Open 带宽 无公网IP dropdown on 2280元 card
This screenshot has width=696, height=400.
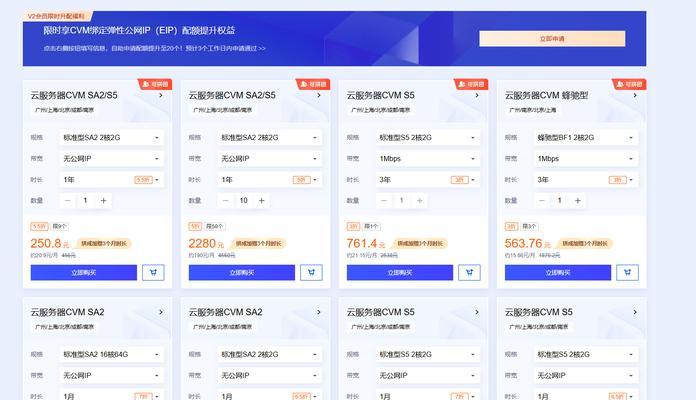269,158
